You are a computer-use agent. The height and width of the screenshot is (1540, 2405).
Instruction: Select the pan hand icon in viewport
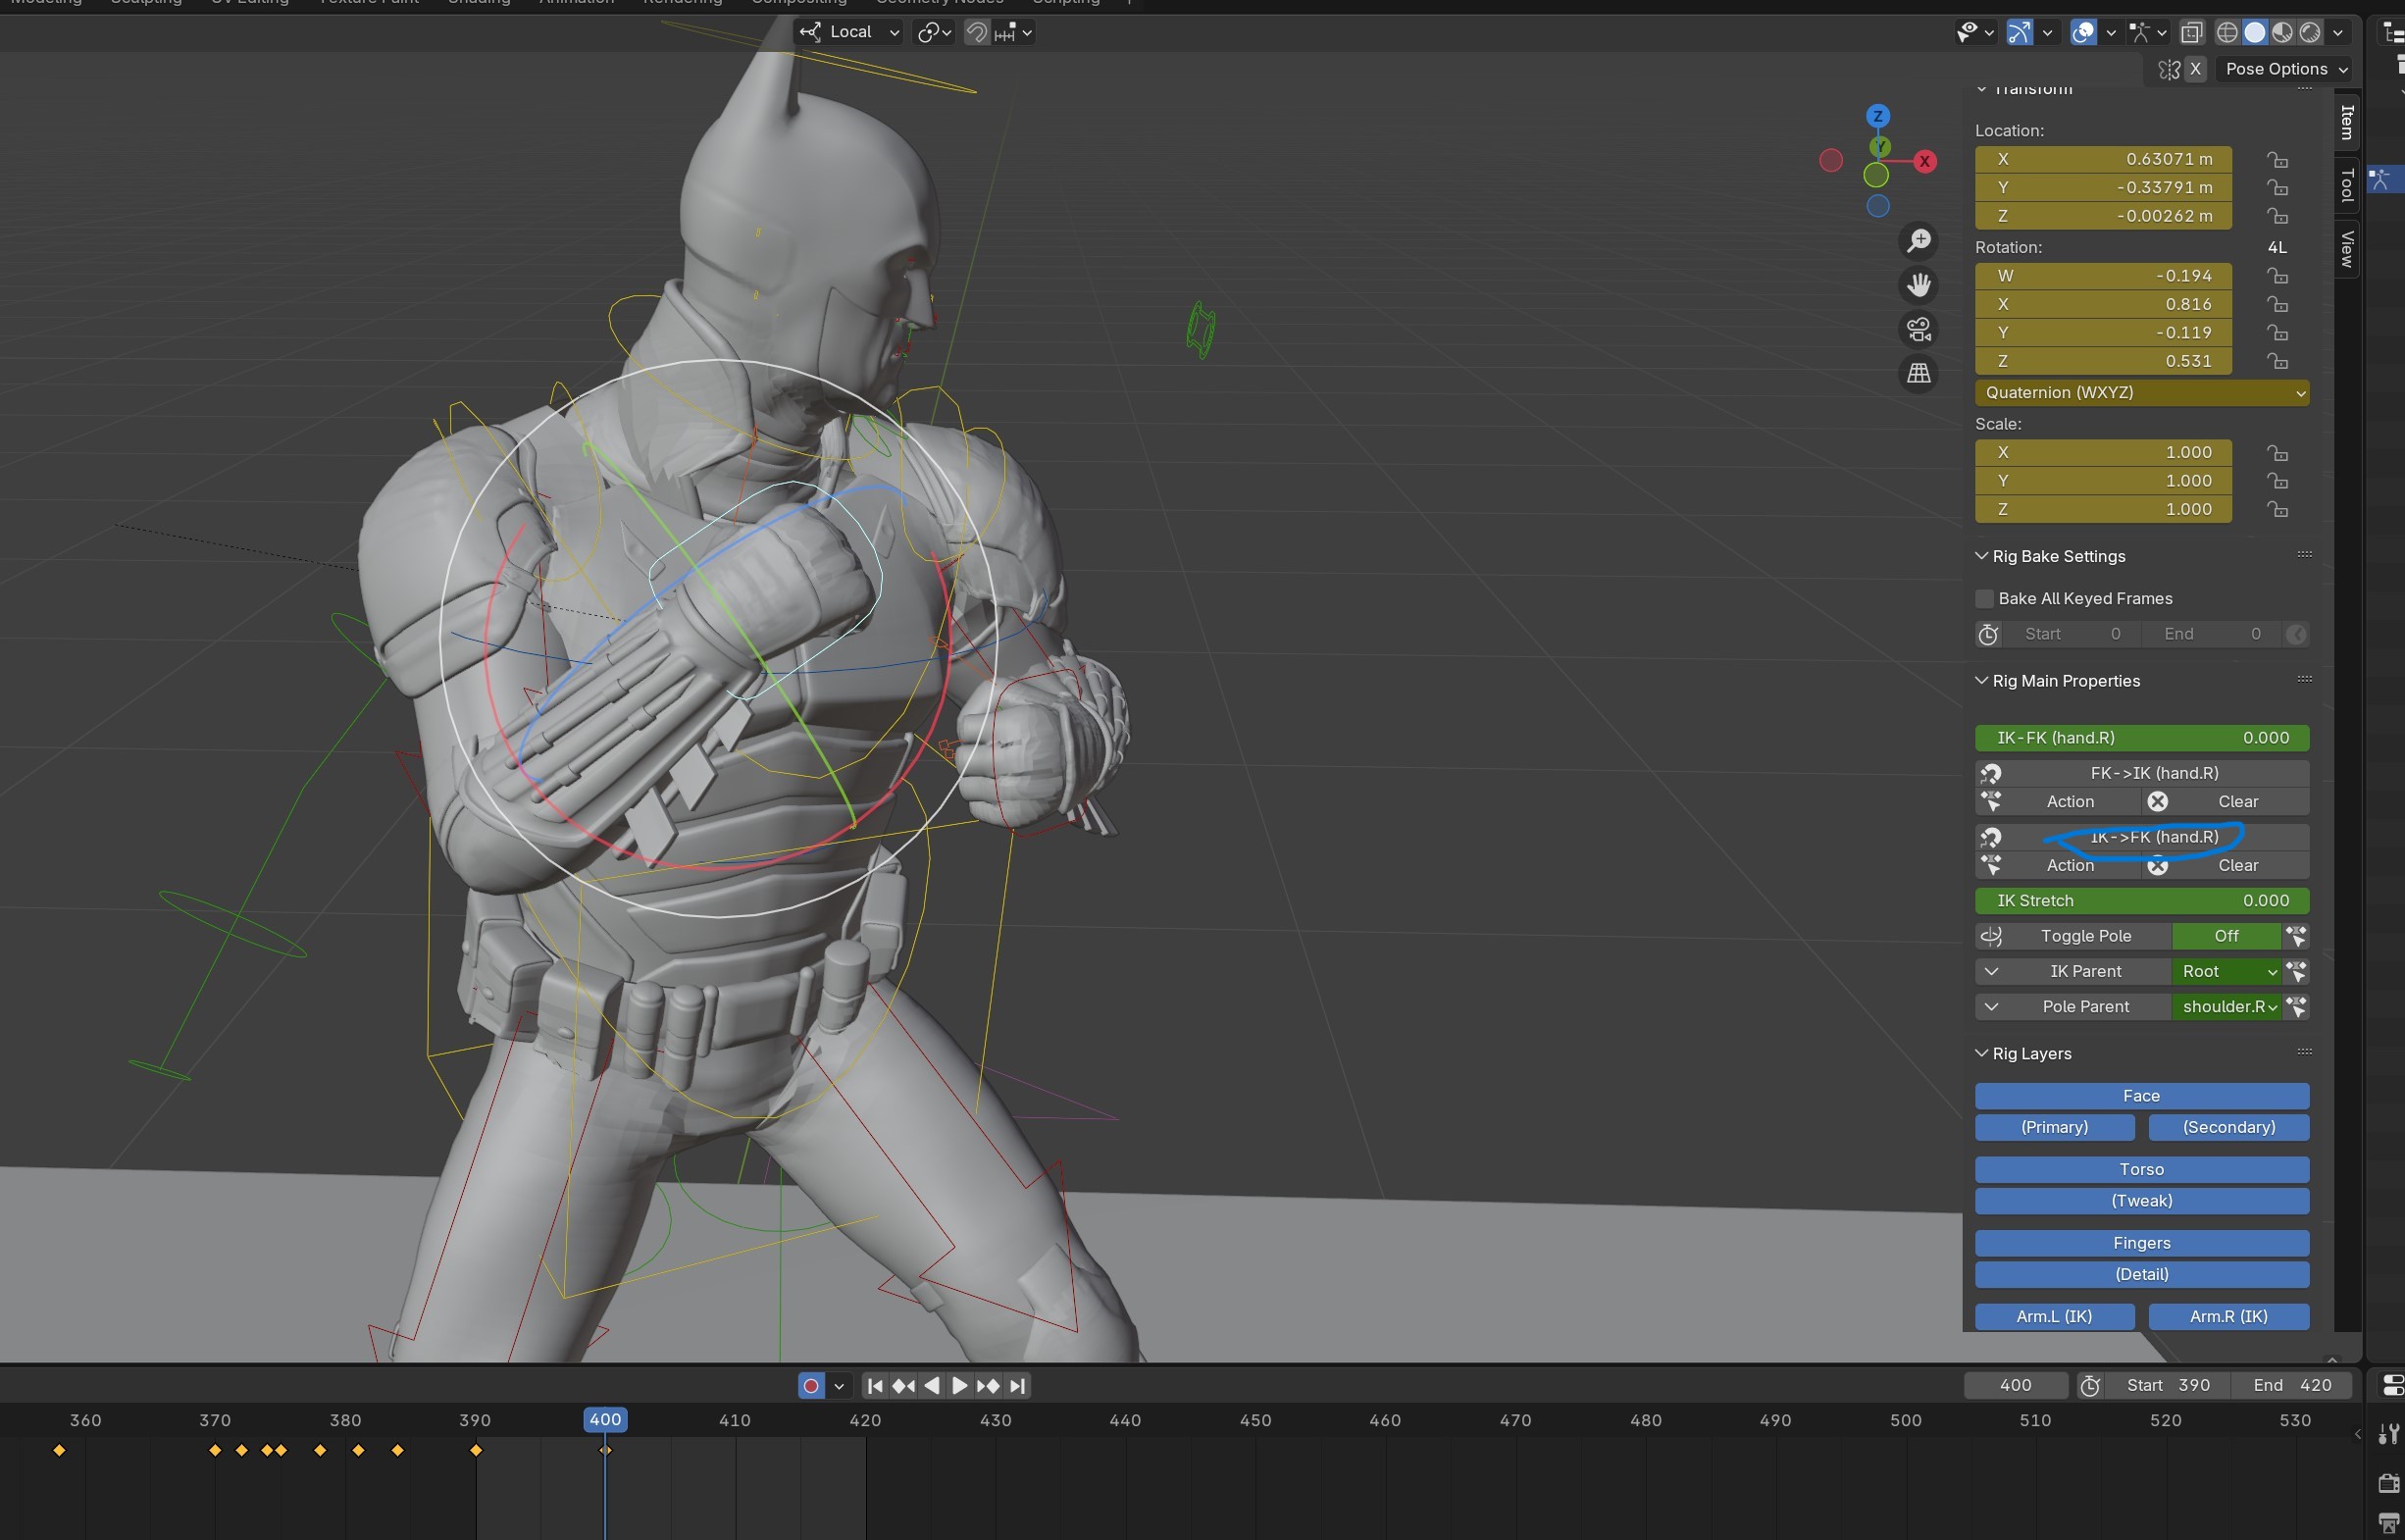click(x=1918, y=286)
